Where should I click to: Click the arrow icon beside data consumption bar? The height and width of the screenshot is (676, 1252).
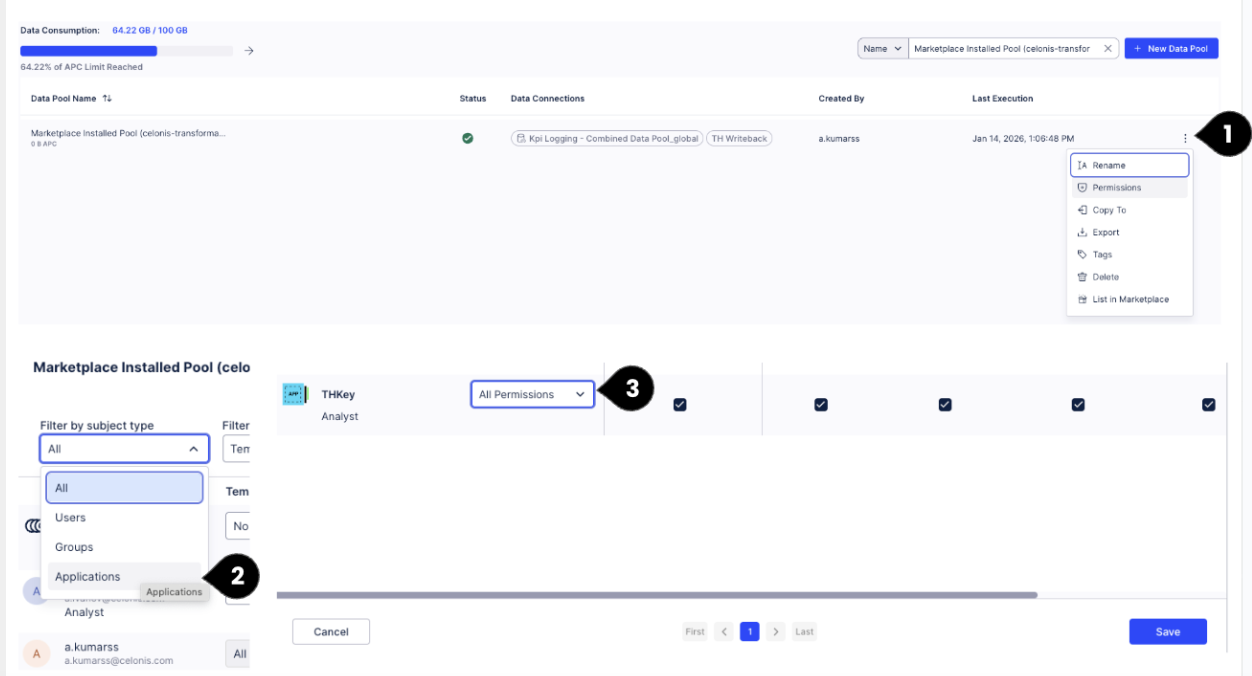(249, 51)
